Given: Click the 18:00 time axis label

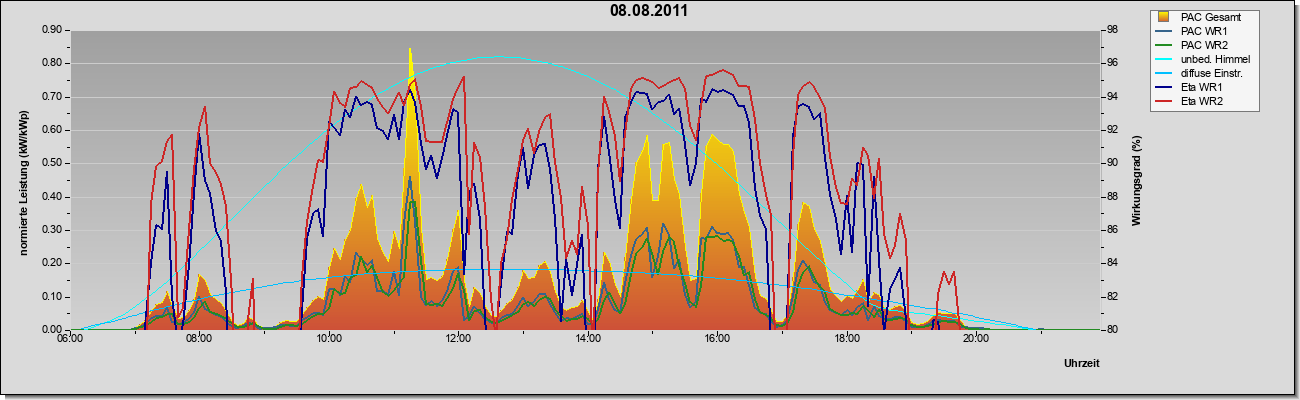Looking at the screenshot, I should (x=846, y=340).
